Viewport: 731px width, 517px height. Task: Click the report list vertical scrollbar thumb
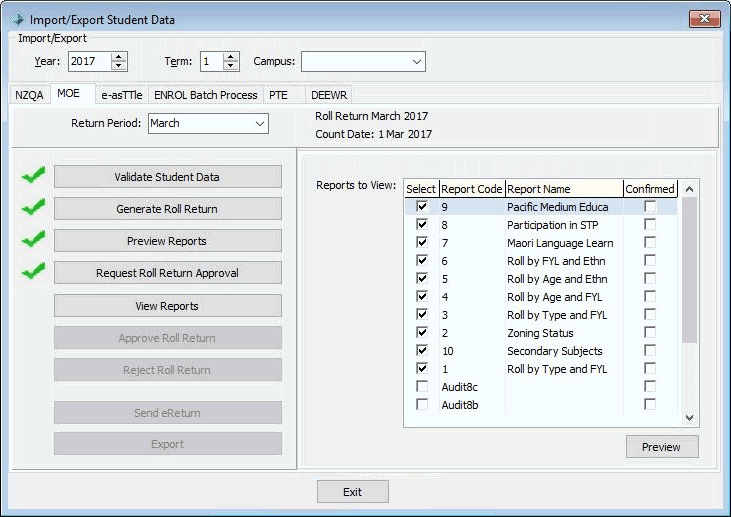(690, 269)
